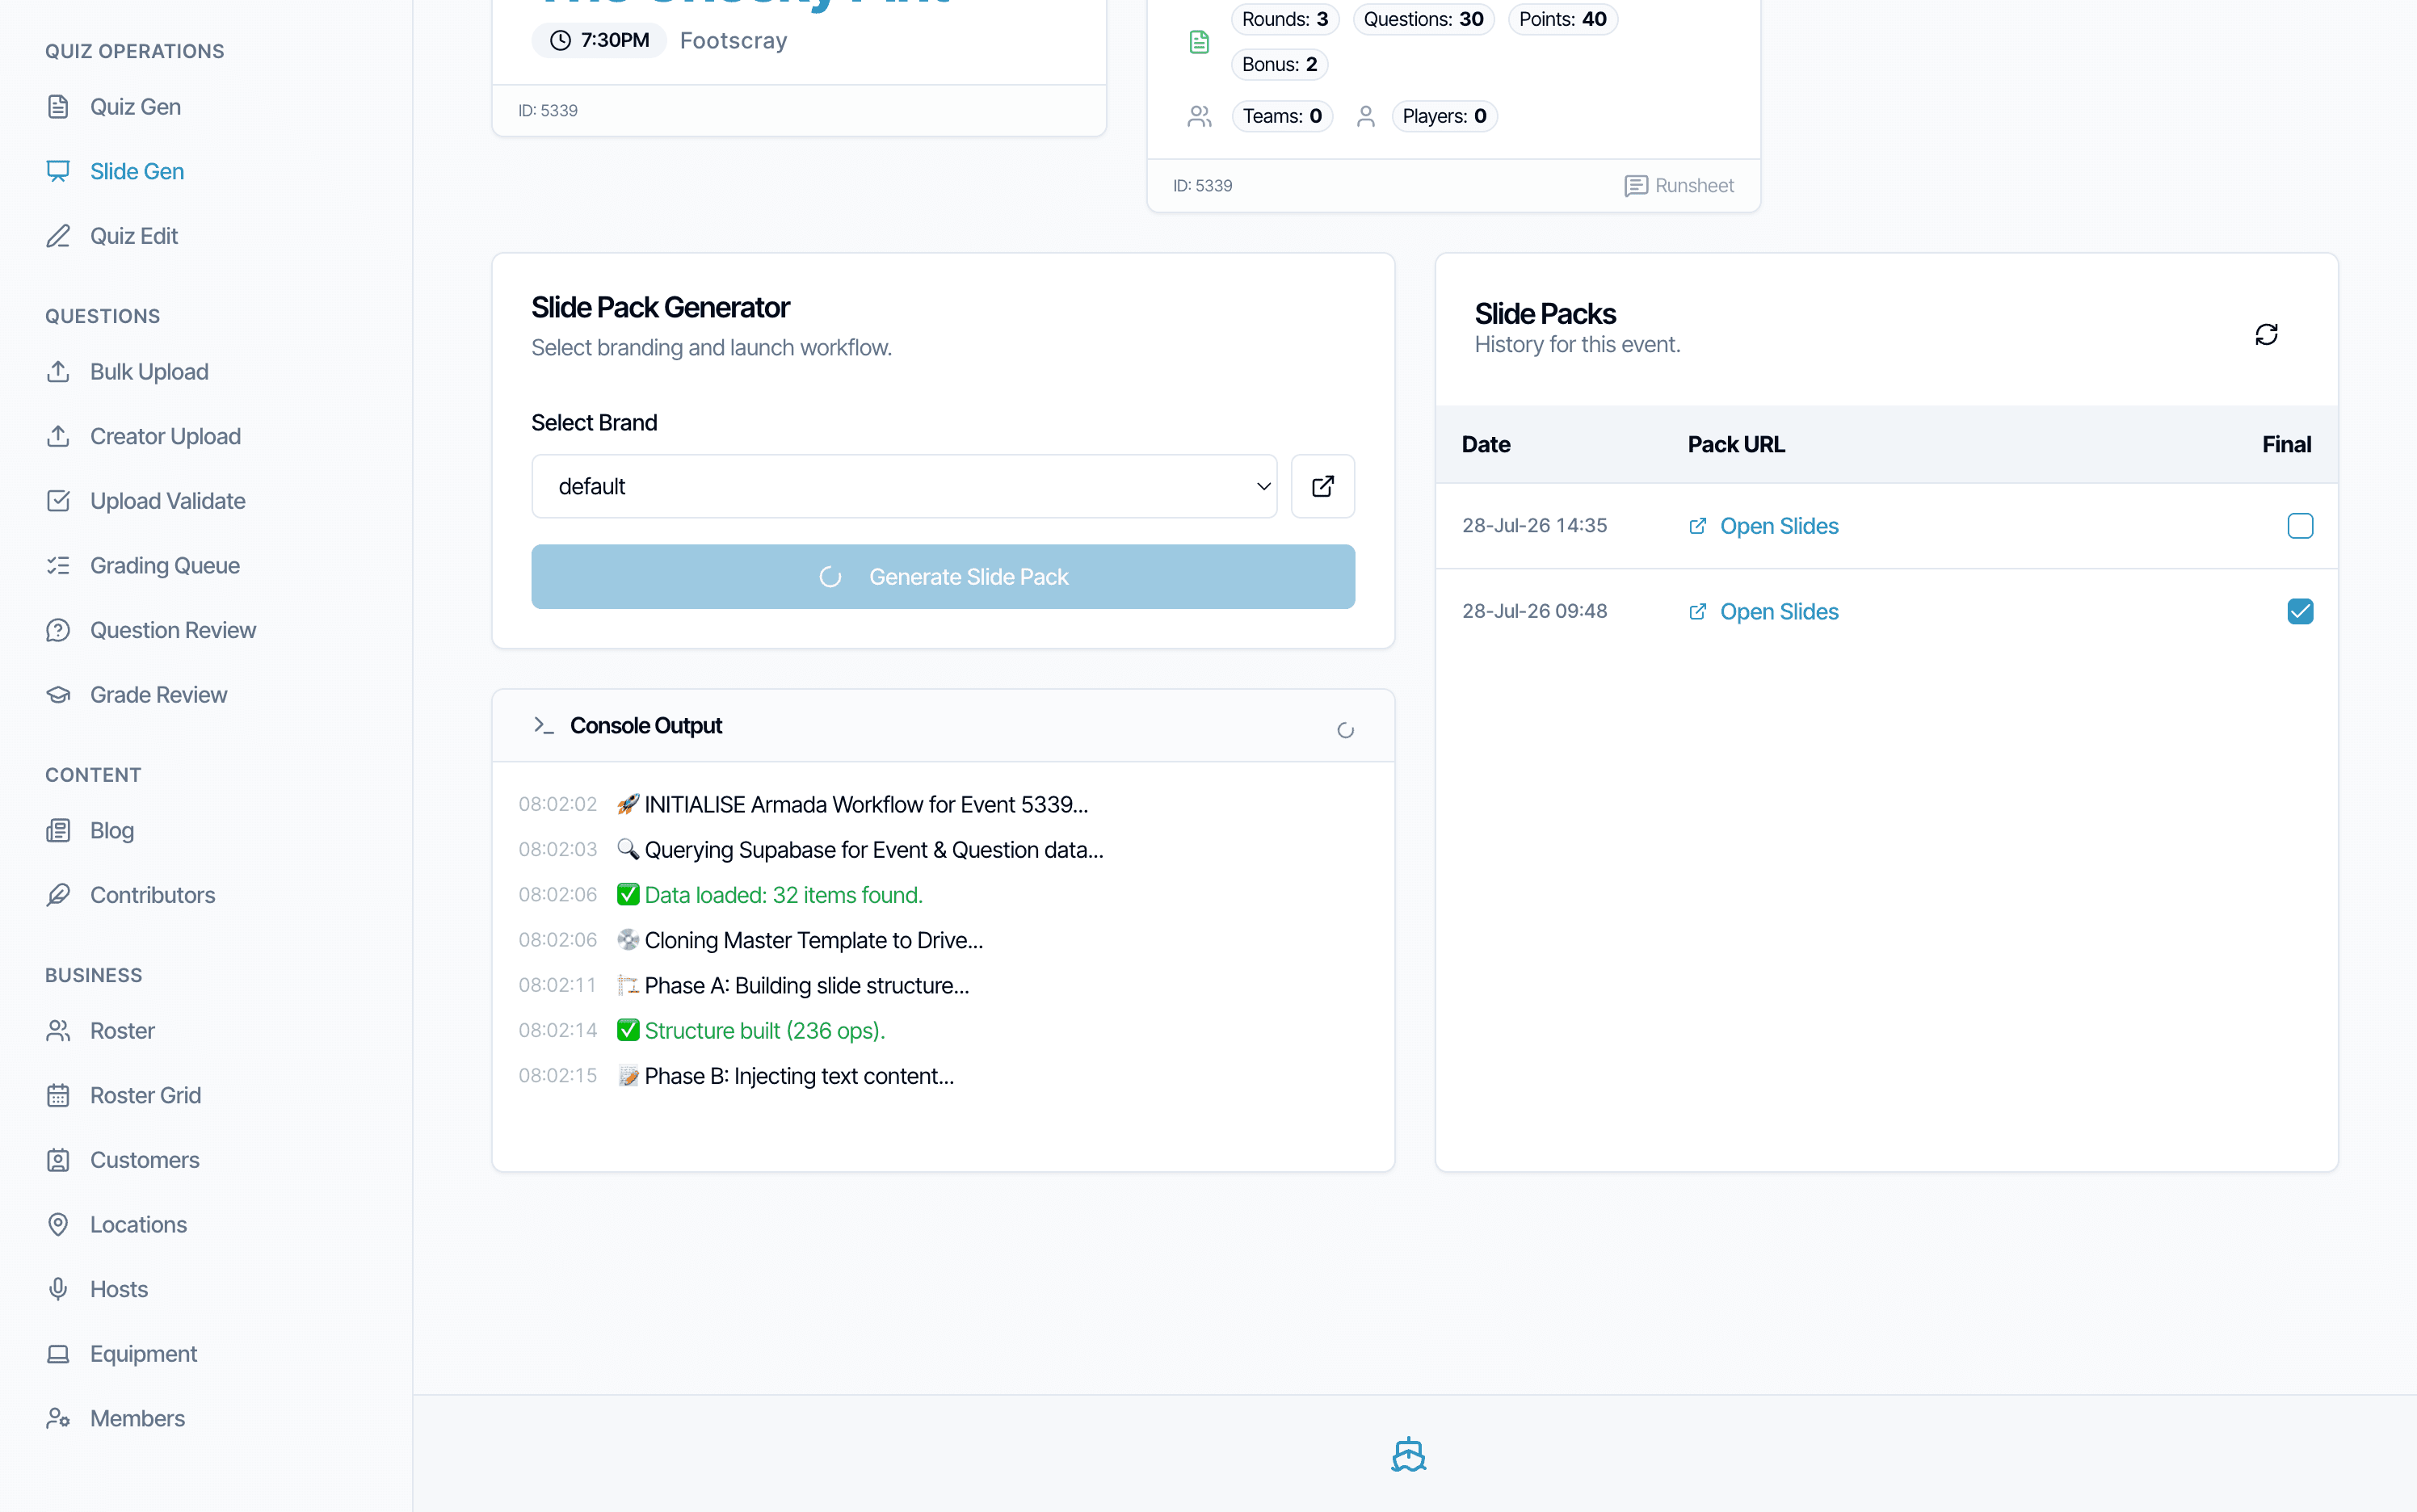Click the Rounds: 3 badge
Viewport: 2417px width, 1512px height.
[1284, 19]
